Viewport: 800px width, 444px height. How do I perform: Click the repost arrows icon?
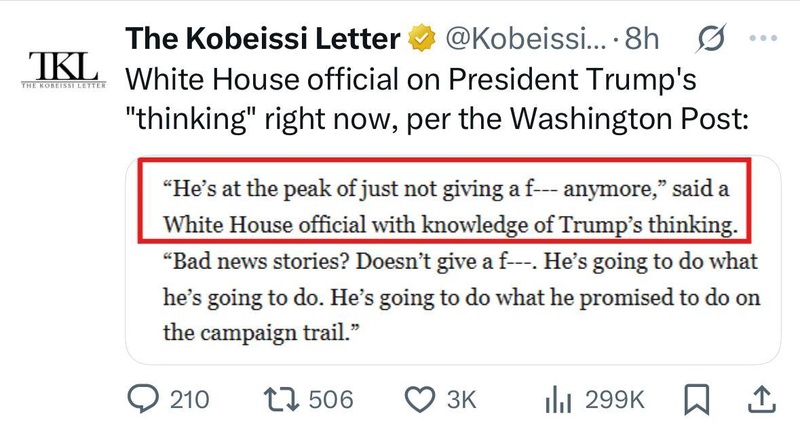point(281,400)
